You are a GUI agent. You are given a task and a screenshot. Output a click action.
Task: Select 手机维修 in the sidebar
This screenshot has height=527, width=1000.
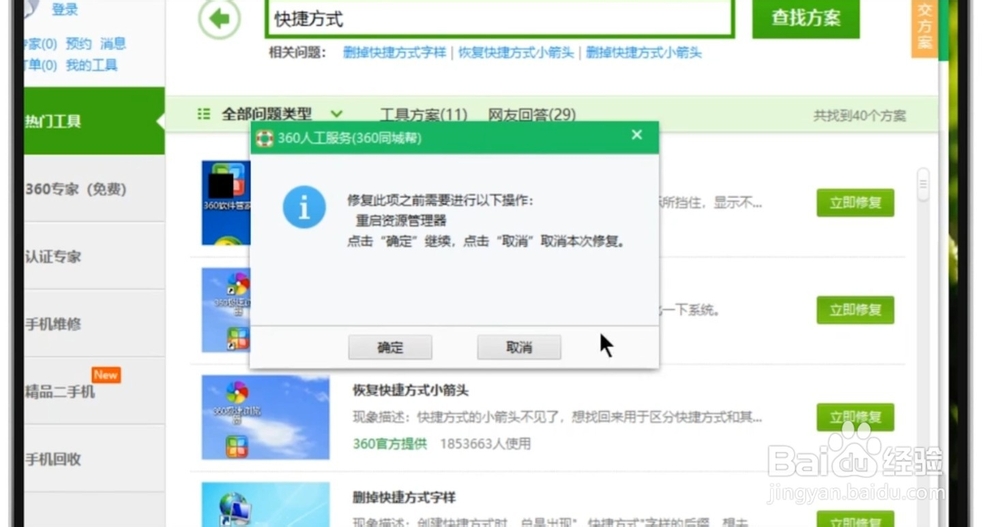(93, 323)
